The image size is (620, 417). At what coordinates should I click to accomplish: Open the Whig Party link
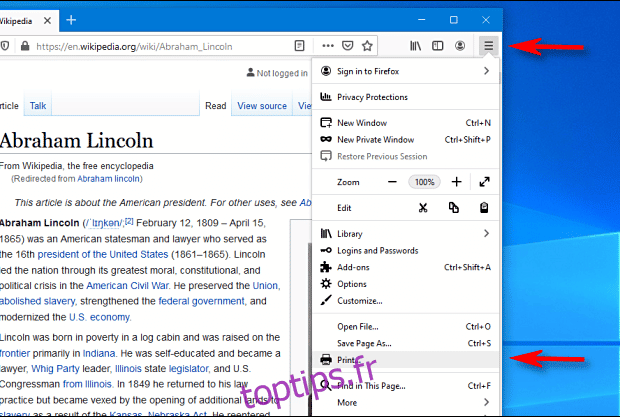55,368
